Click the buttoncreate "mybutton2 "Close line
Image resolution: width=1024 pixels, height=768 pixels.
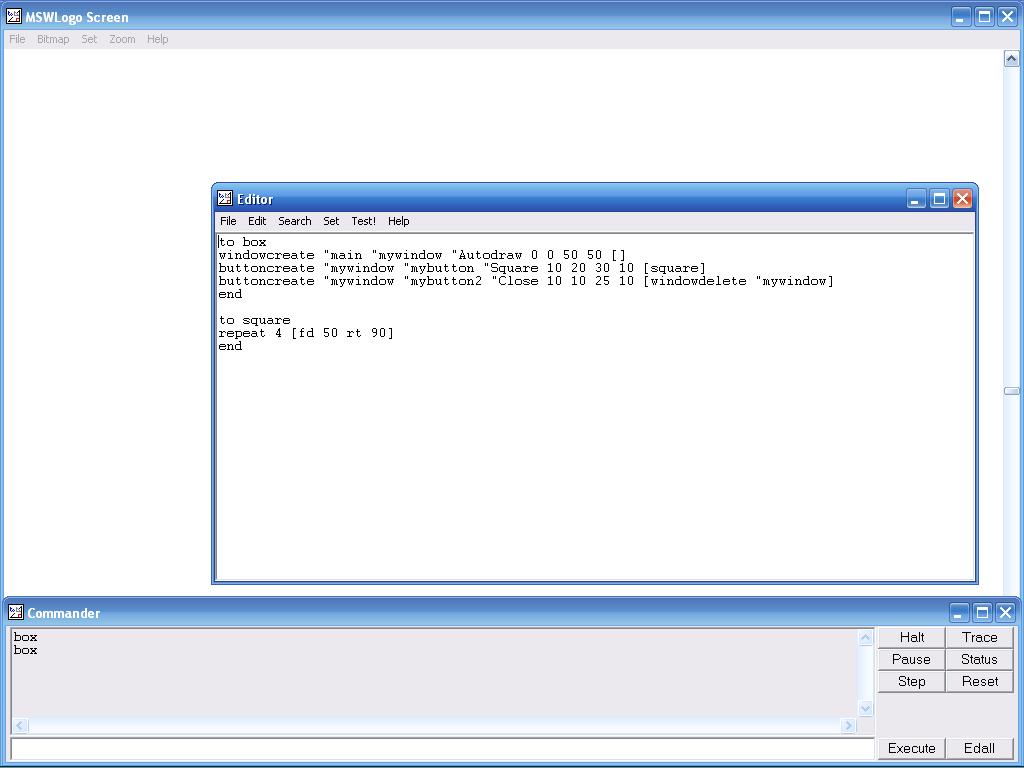click(526, 281)
